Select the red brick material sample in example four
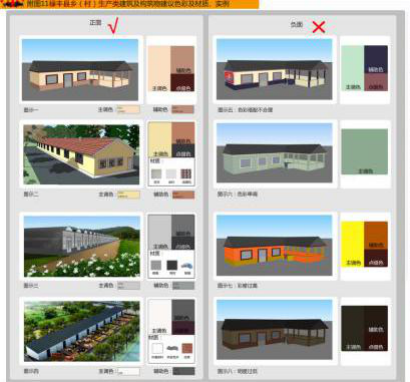410x382 pixels. (x=187, y=348)
